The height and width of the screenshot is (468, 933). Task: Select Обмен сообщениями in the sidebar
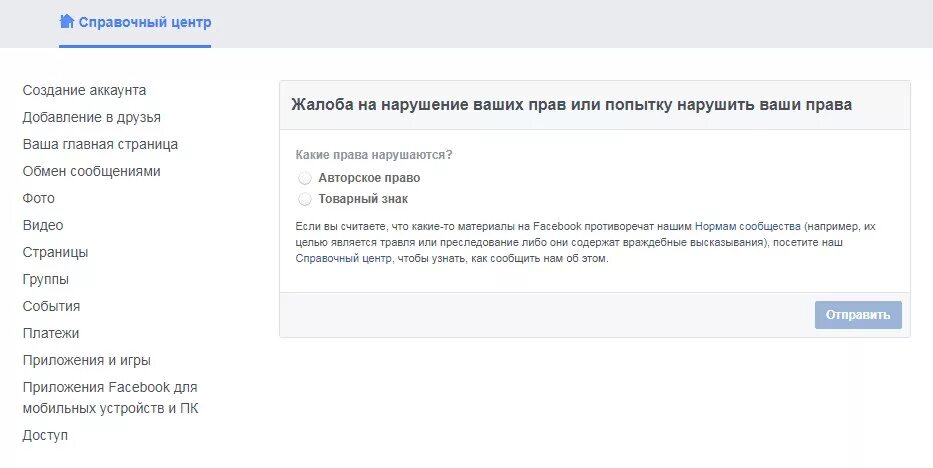92,171
